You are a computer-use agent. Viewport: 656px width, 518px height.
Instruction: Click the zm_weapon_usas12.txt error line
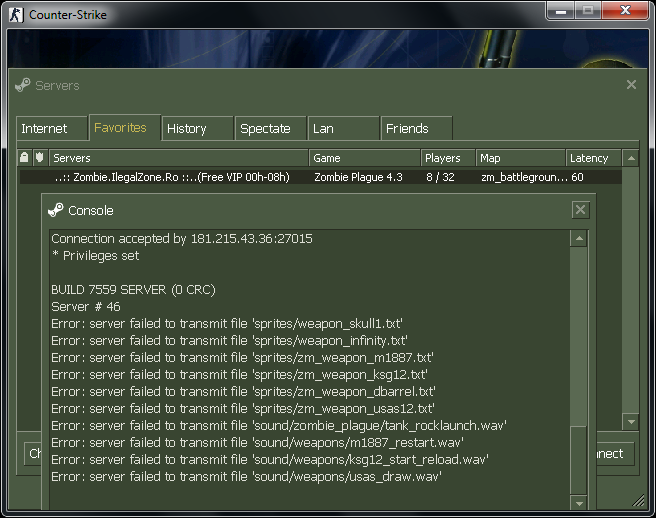point(243,408)
